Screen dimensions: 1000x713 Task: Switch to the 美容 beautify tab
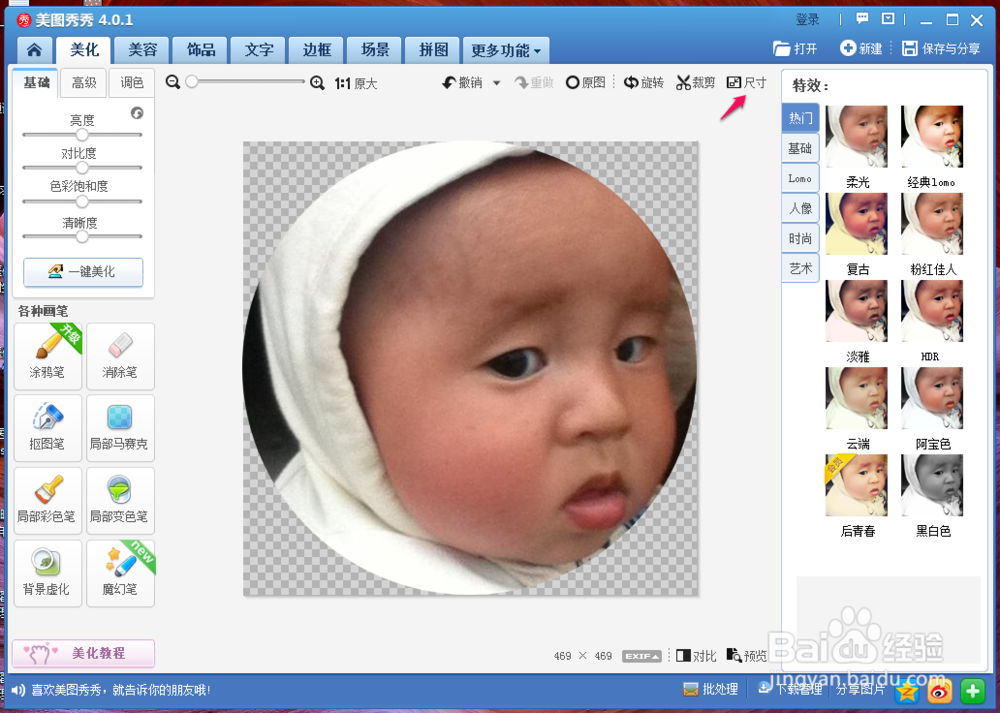[x=140, y=49]
